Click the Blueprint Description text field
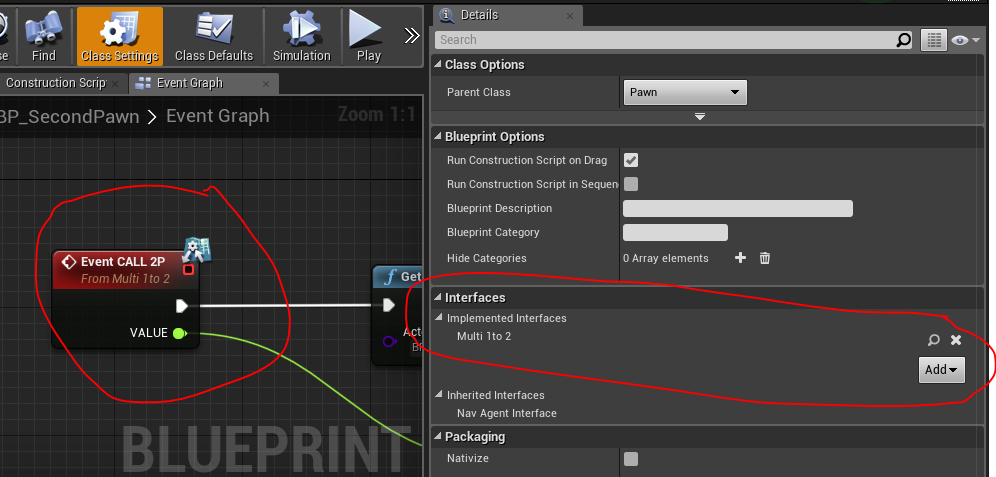The width and height of the screenshot is (996, 477). [x=737, y=208]
